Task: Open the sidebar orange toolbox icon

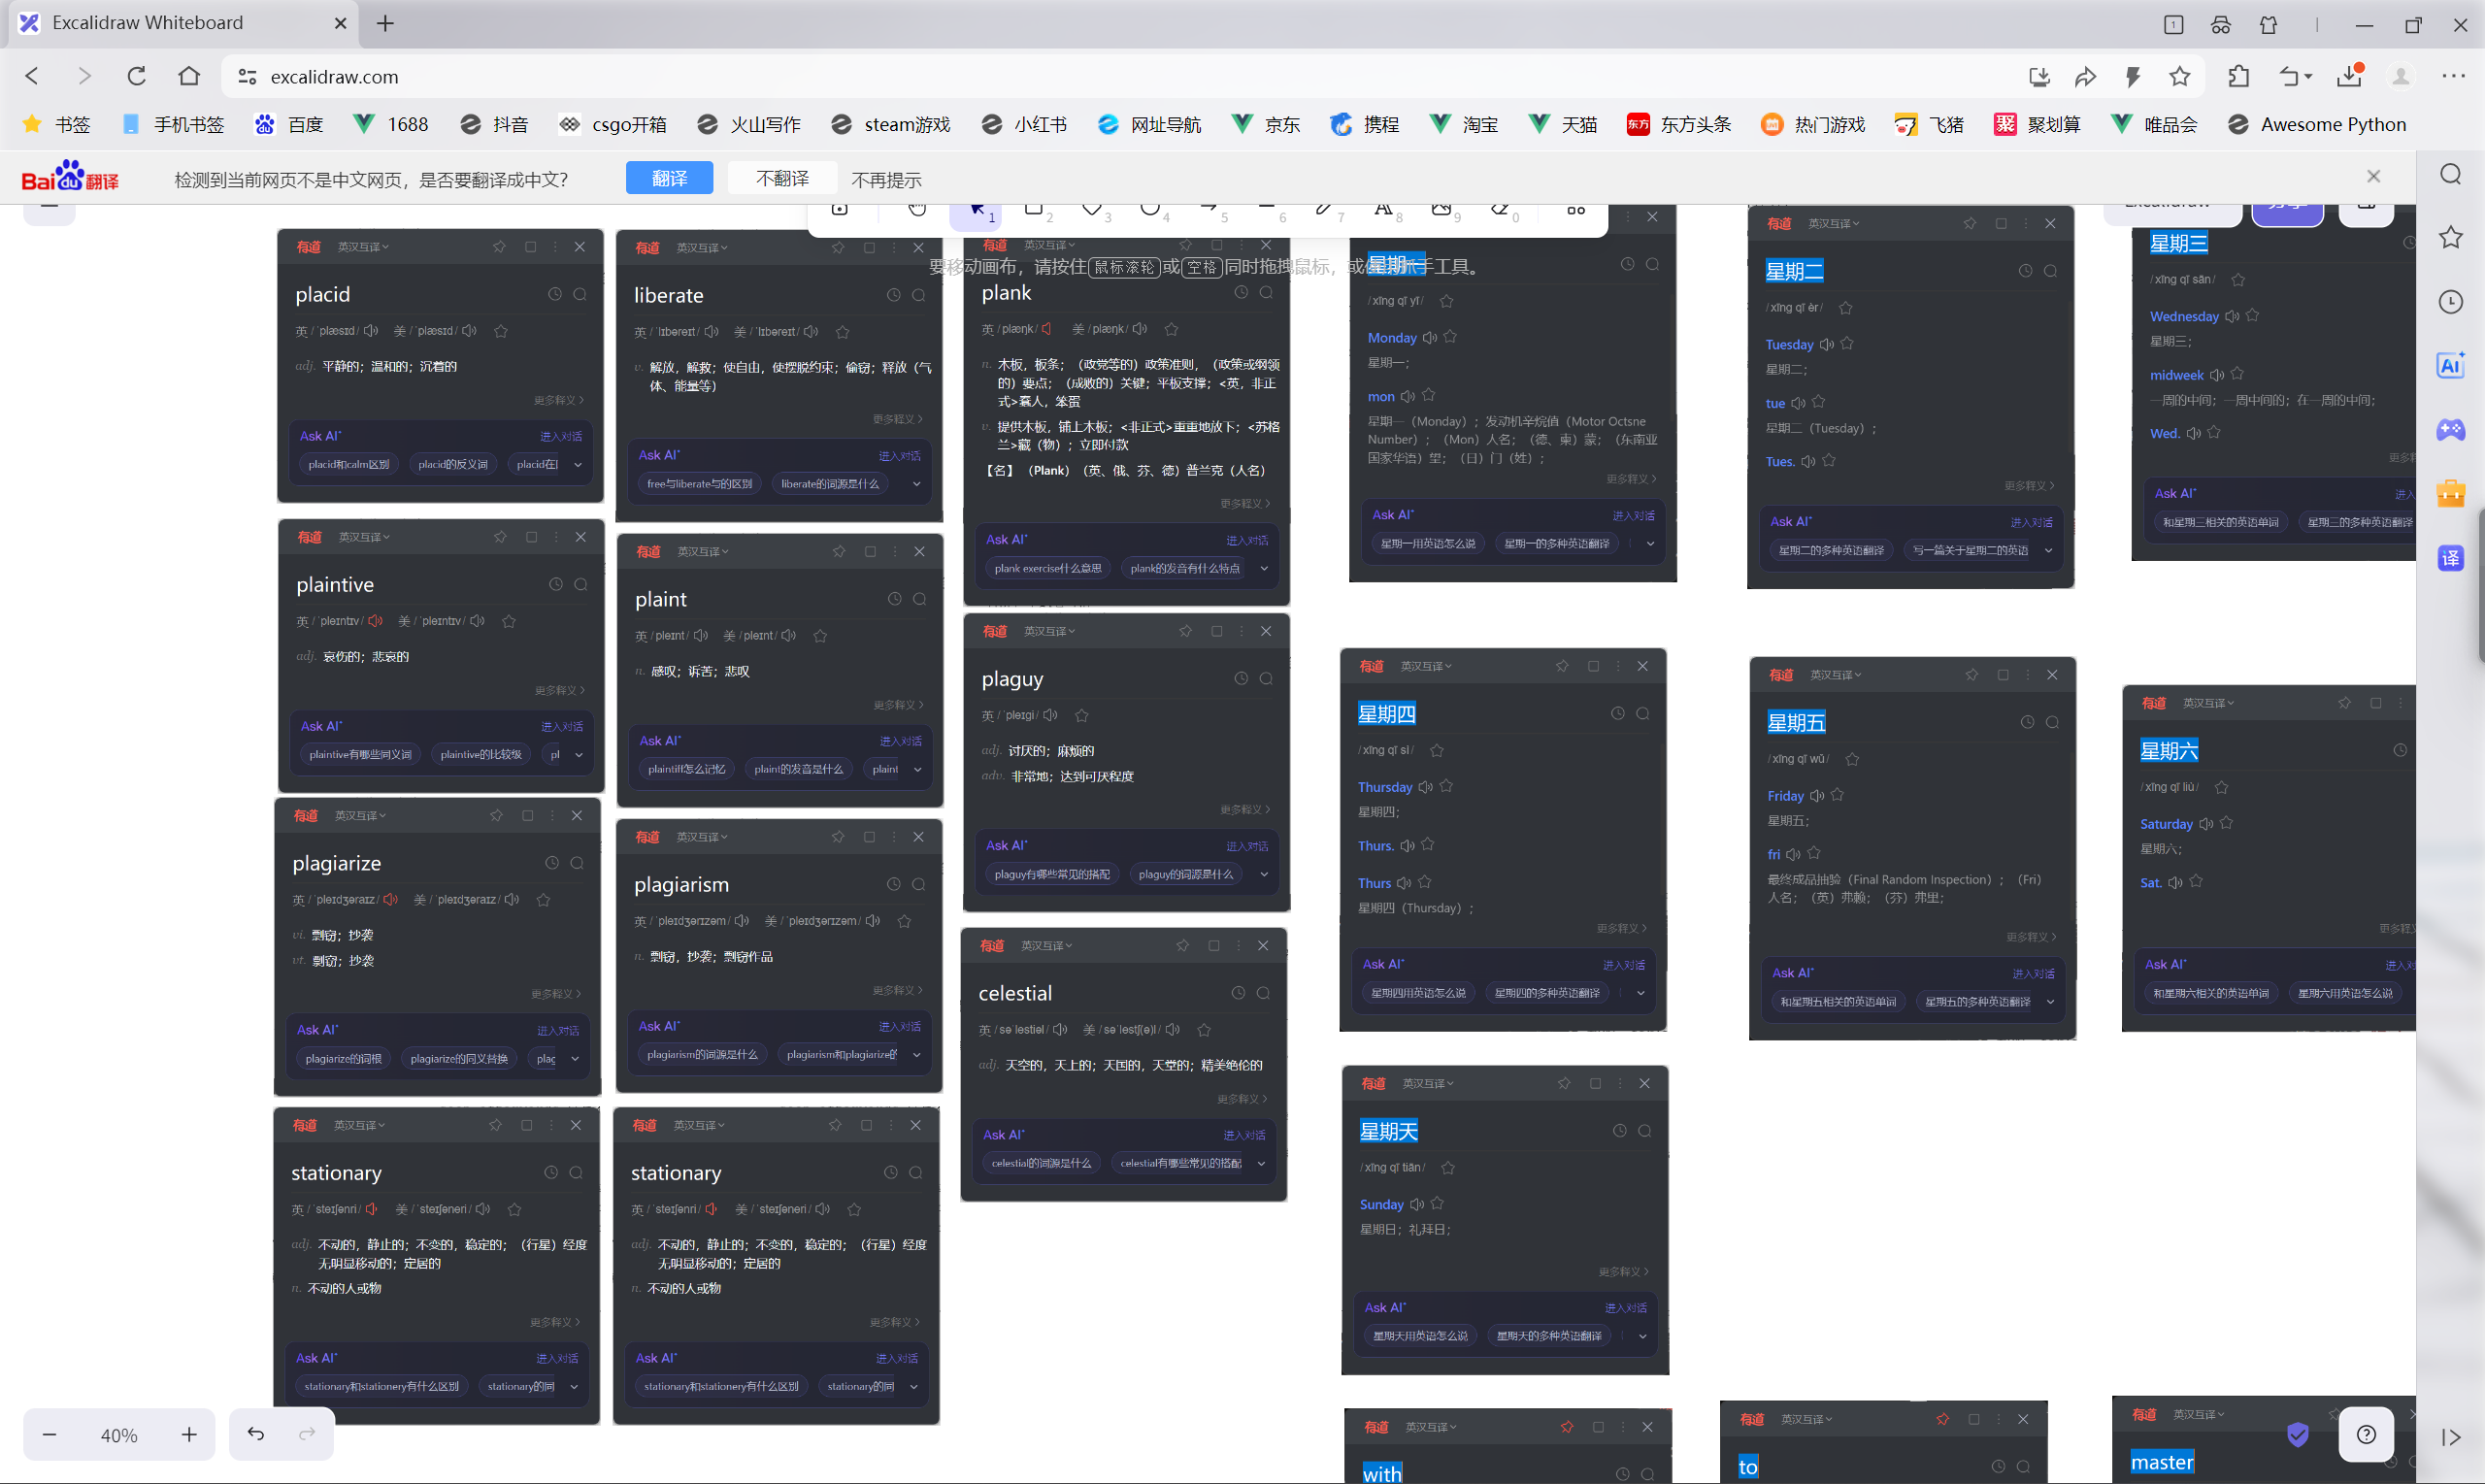Action: (x=2450, y=494)
